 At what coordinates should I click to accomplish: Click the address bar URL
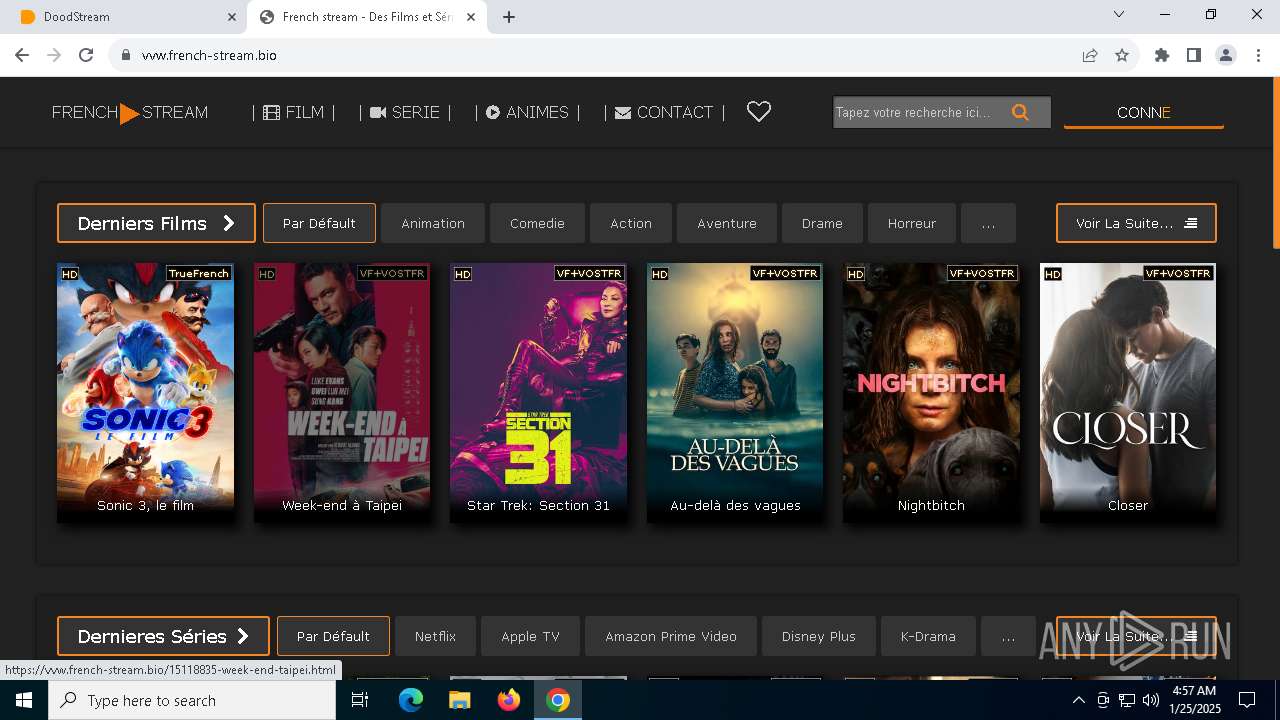[x=209, y=55]
